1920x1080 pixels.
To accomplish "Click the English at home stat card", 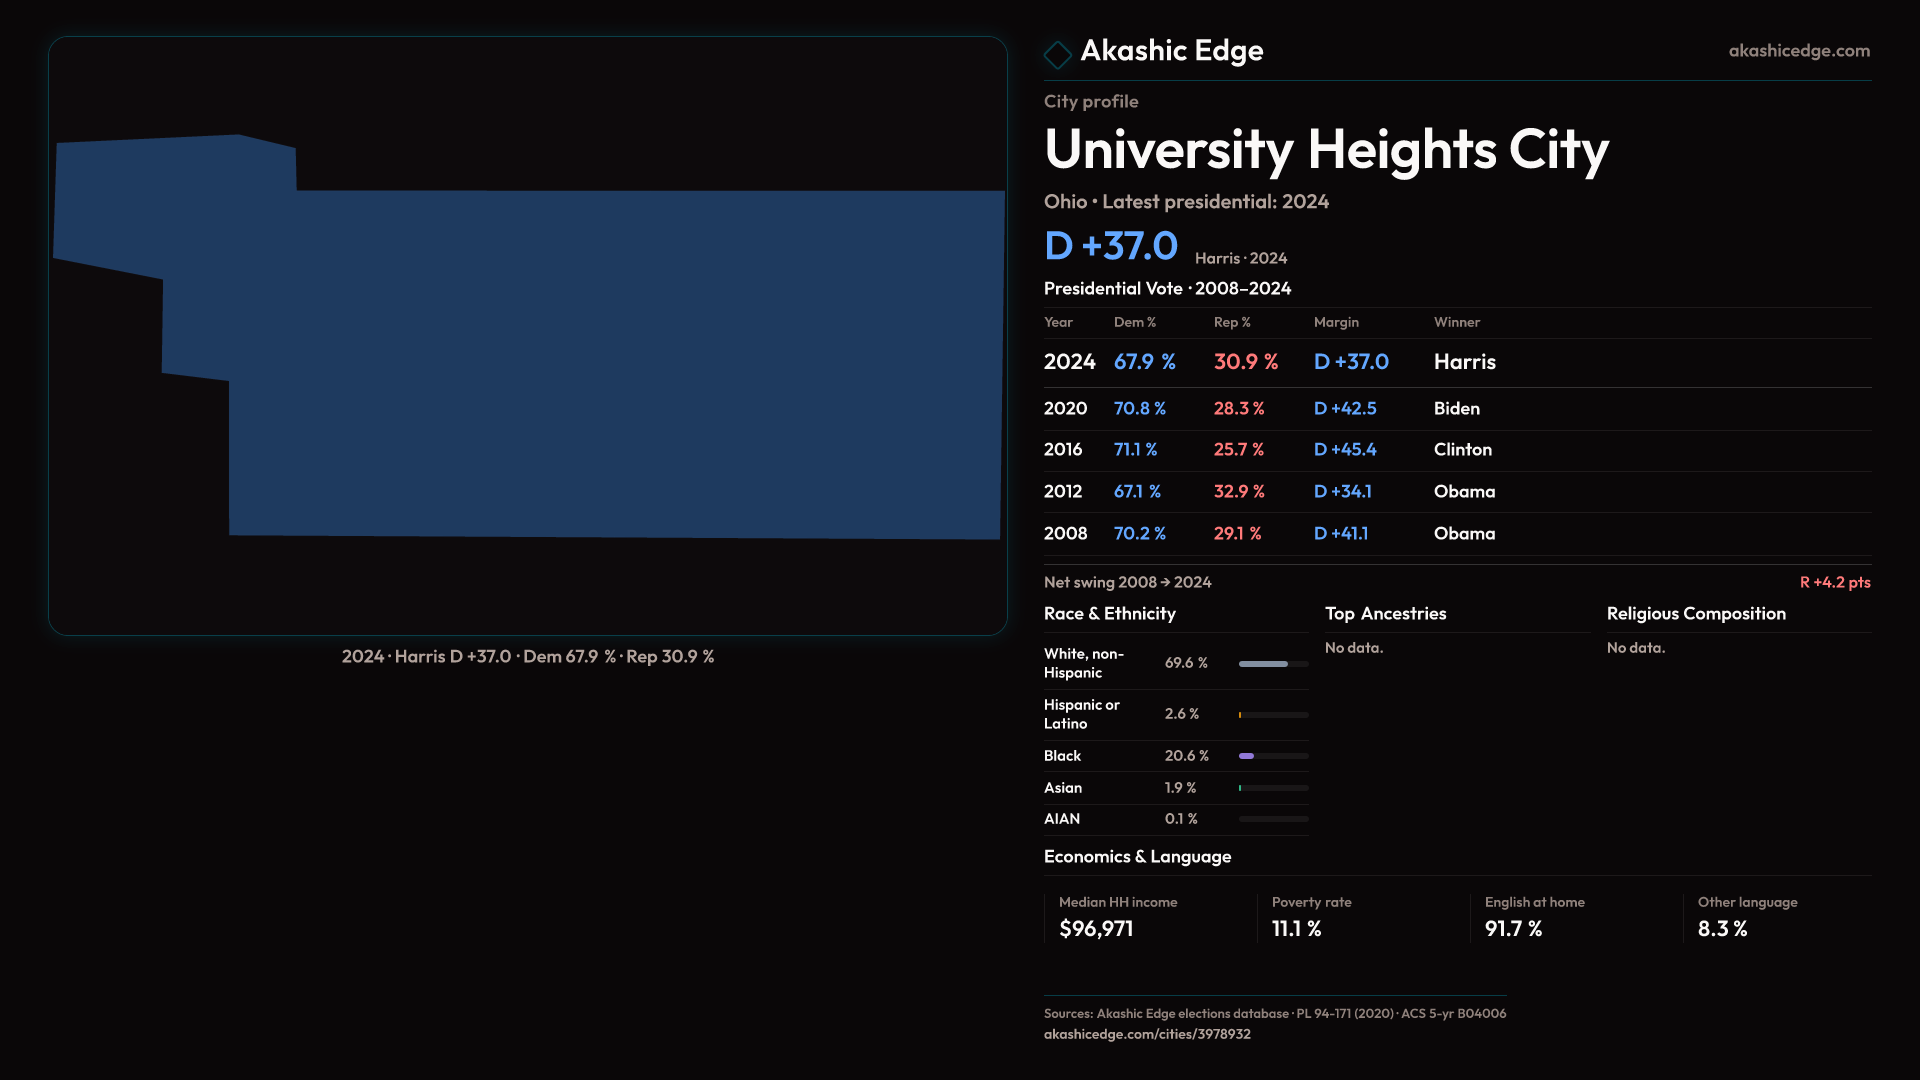I will click(x=1534, y=917).
